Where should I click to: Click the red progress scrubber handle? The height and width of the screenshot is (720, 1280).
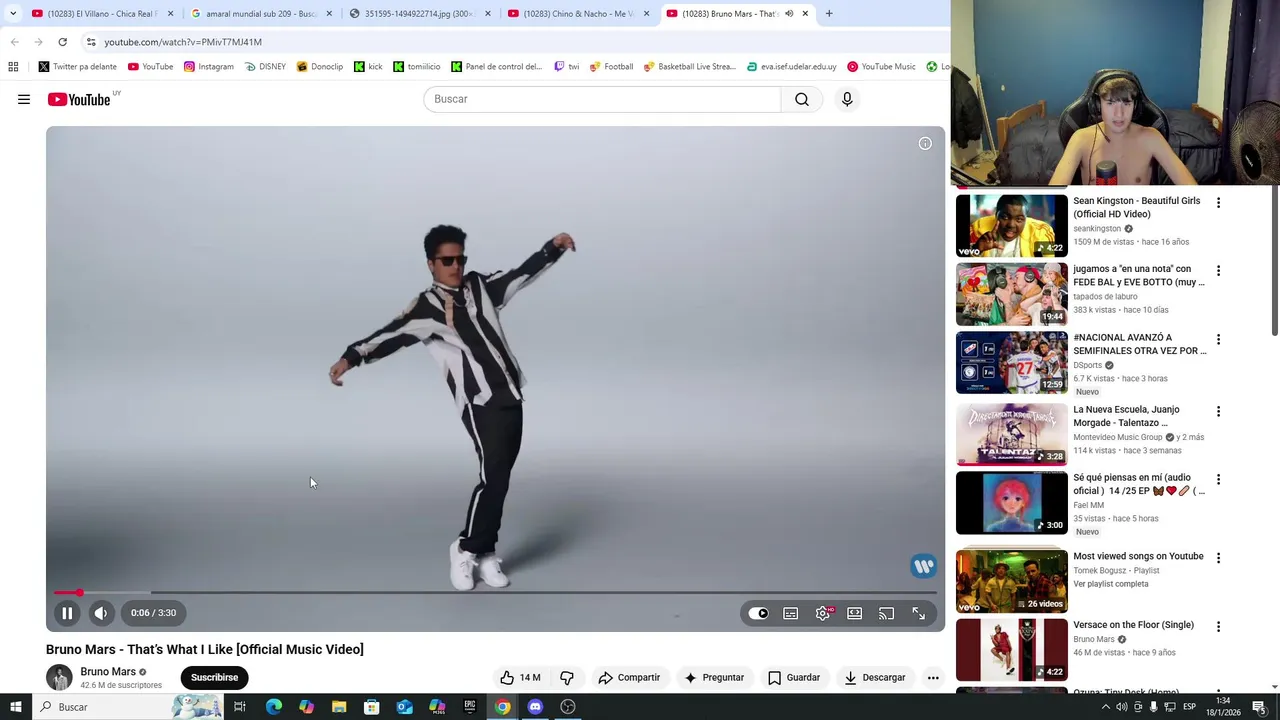click(x=79, y=593)
